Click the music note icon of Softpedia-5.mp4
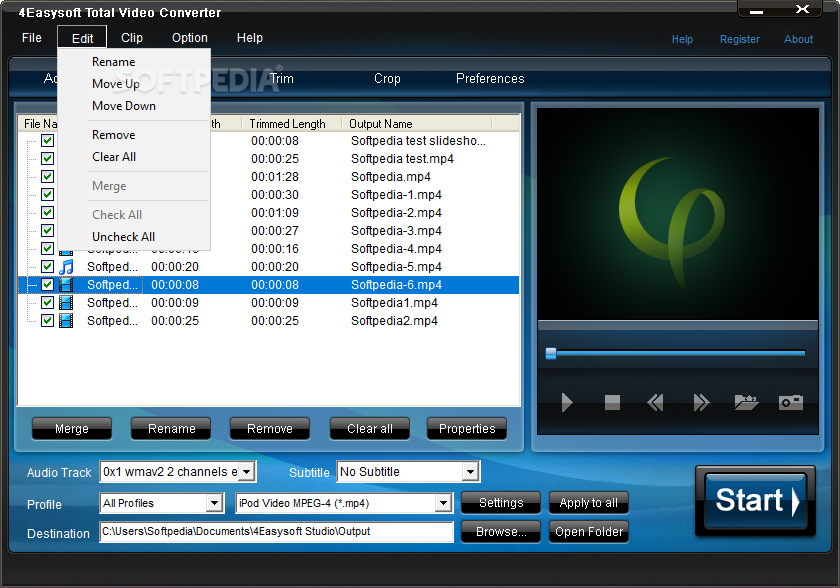Viewport: 840px width, 588px height. click(x=66, y=267)
